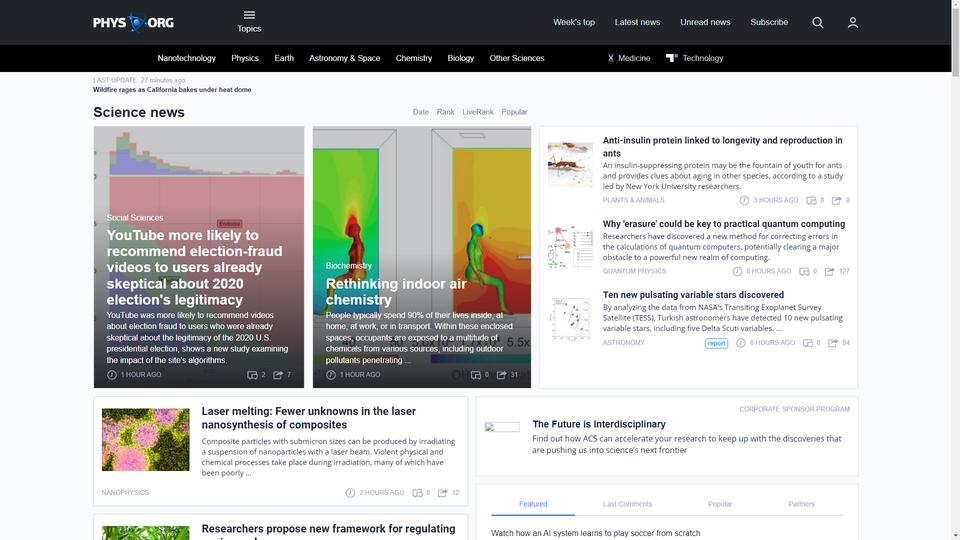Viewport: 960px width, 540px height.
Task: Open the Topics hamburger menu
Action: (x=249, y=22)
